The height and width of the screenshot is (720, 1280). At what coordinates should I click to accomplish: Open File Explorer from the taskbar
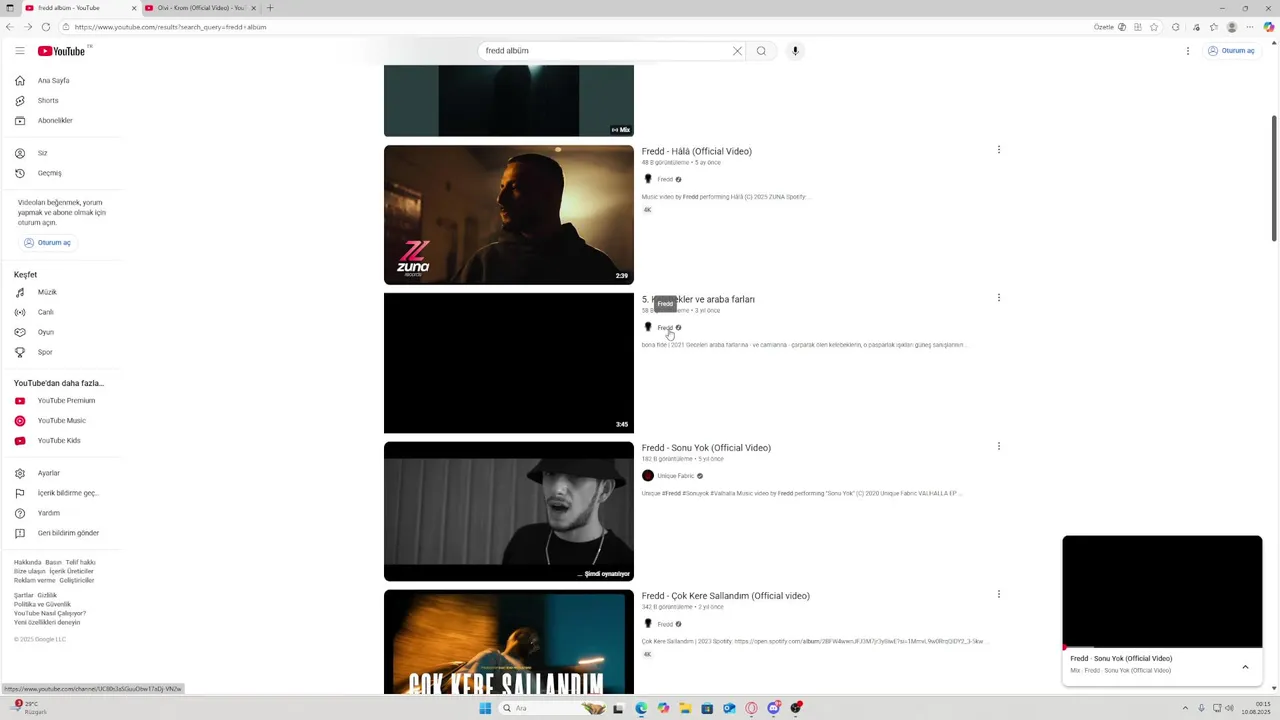pos(685,708)
